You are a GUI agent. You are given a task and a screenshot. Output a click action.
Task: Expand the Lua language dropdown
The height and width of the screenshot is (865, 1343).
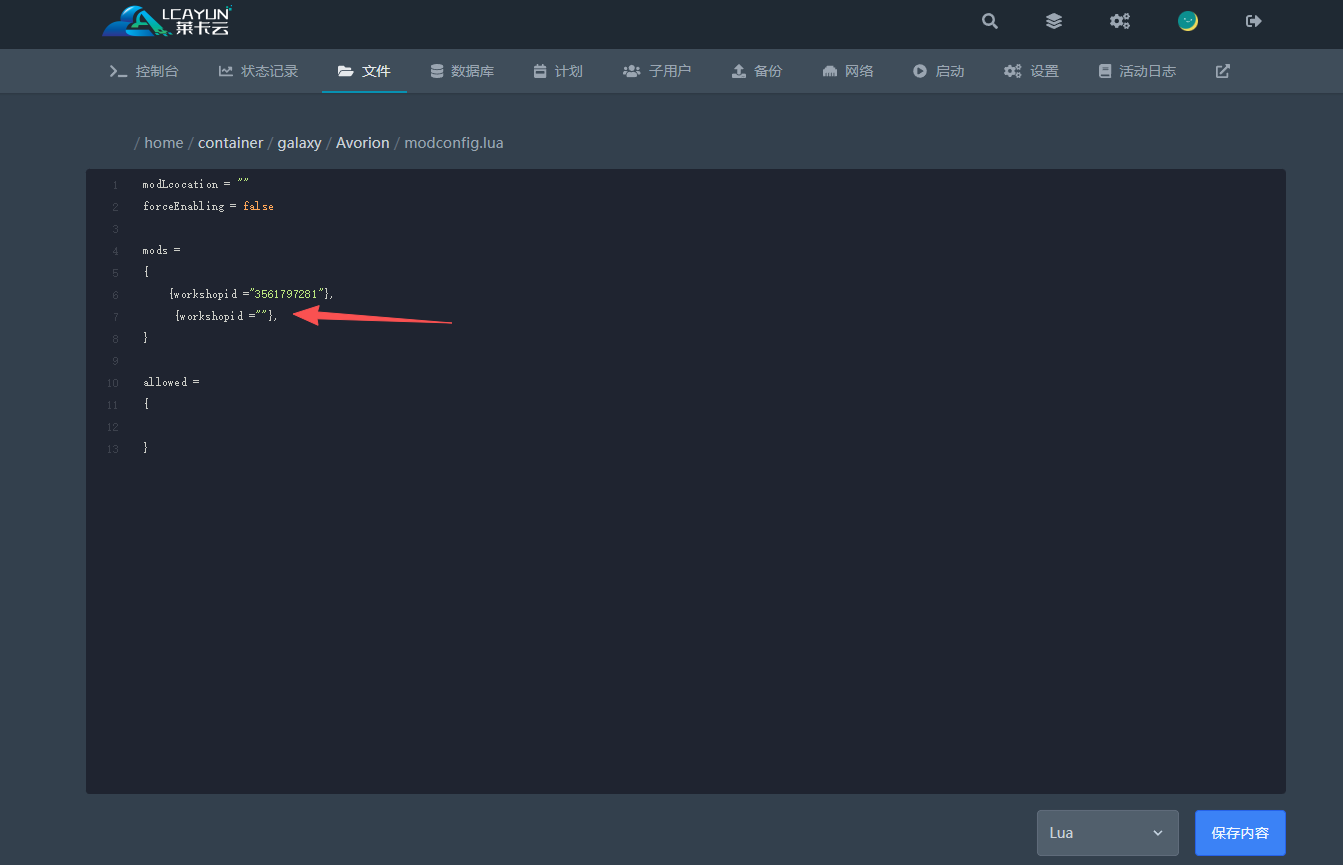tap(1107, 833)
